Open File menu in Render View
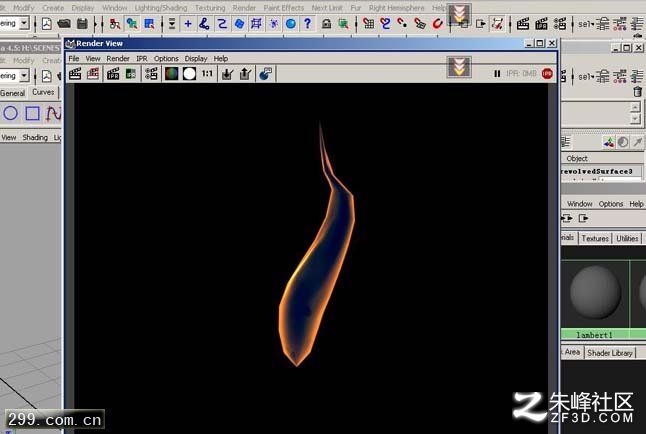Screen dimensions: 646x434 [x=74, y=59]
